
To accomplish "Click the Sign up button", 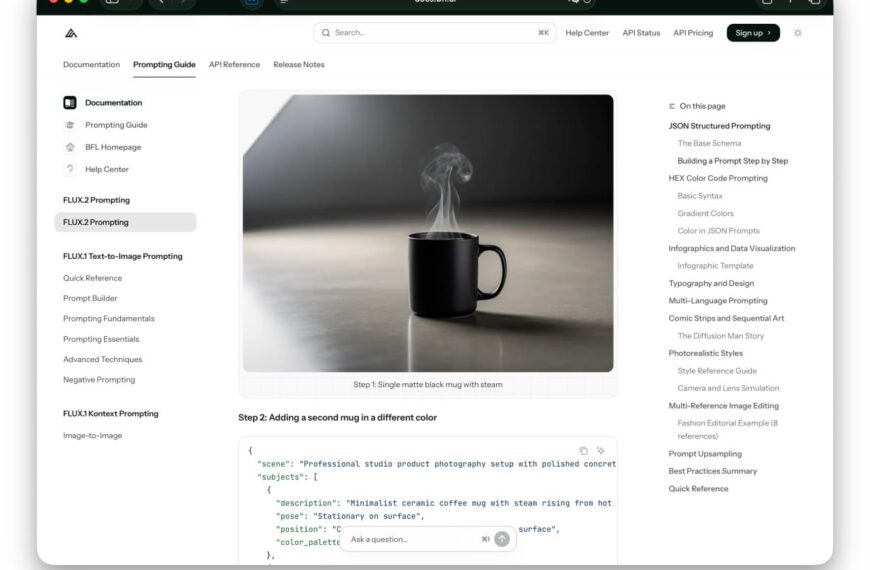I will pyautogui.click(x=753, y=33).
